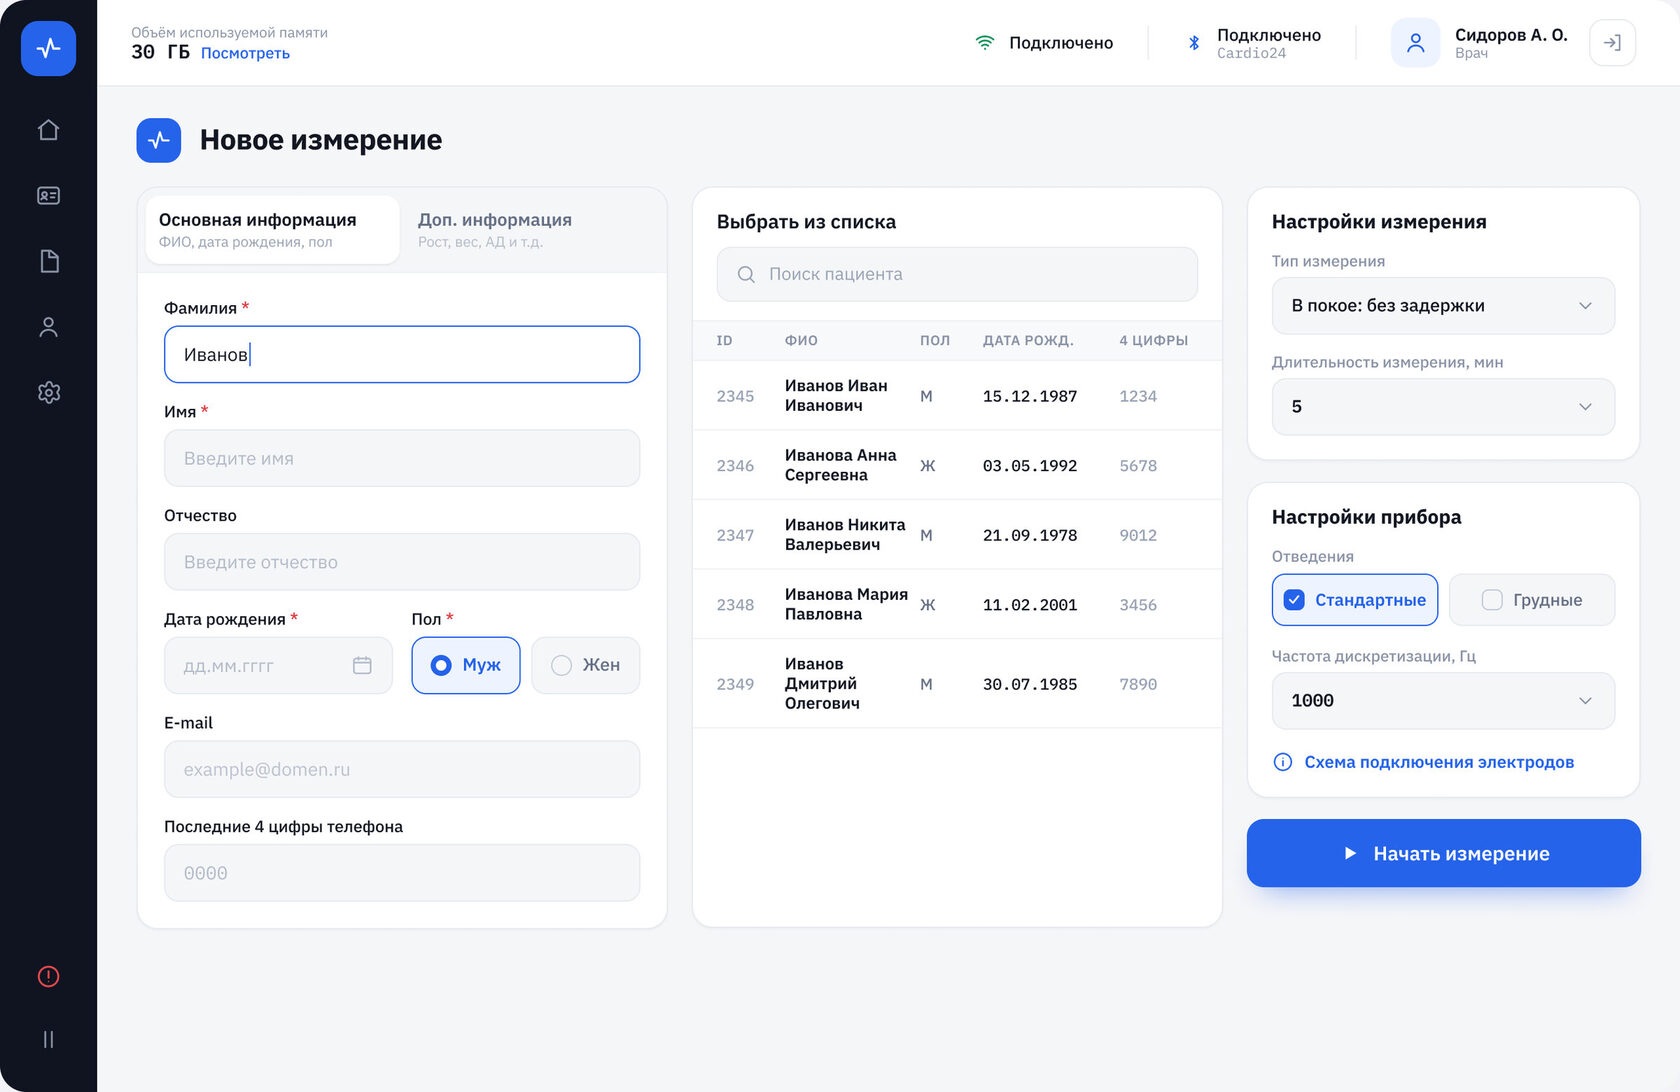
Task: Click the logout icon next to Сидоров
Action: coord(1612,43)
